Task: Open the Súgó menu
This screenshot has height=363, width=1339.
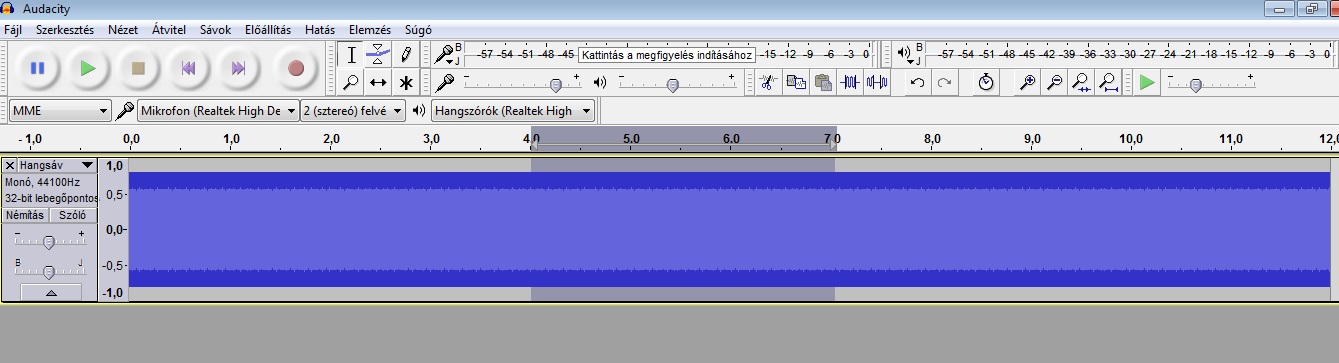Action: pos(418,30)
